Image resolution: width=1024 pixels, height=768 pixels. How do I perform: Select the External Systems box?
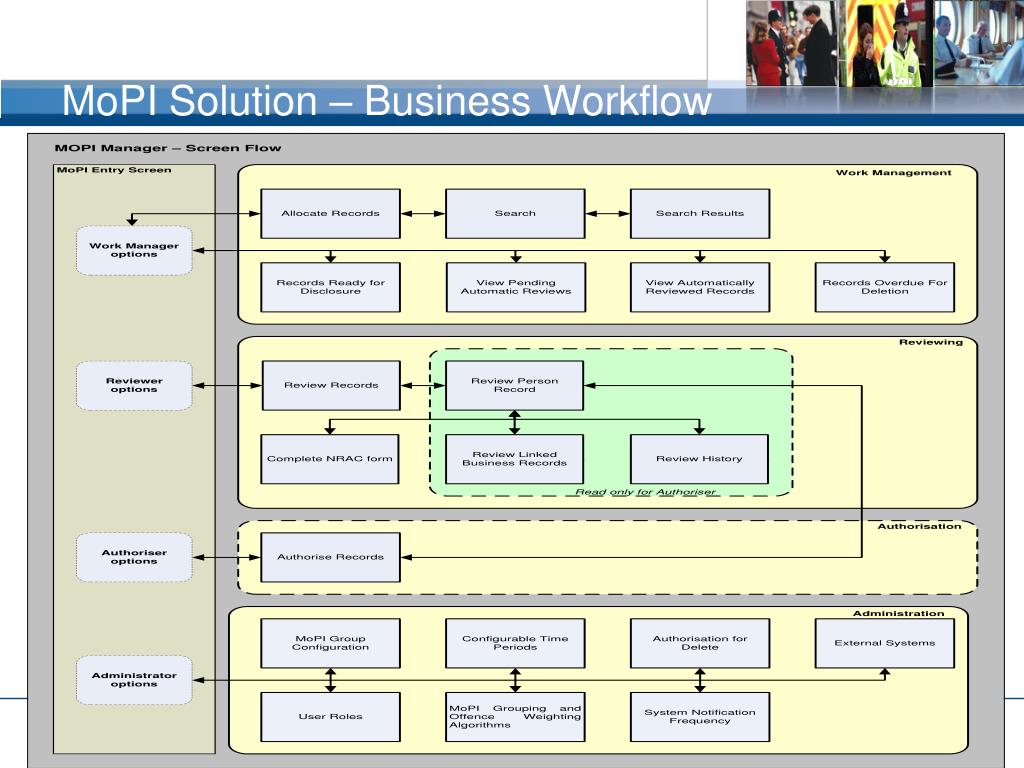click(x=884, y=643)
